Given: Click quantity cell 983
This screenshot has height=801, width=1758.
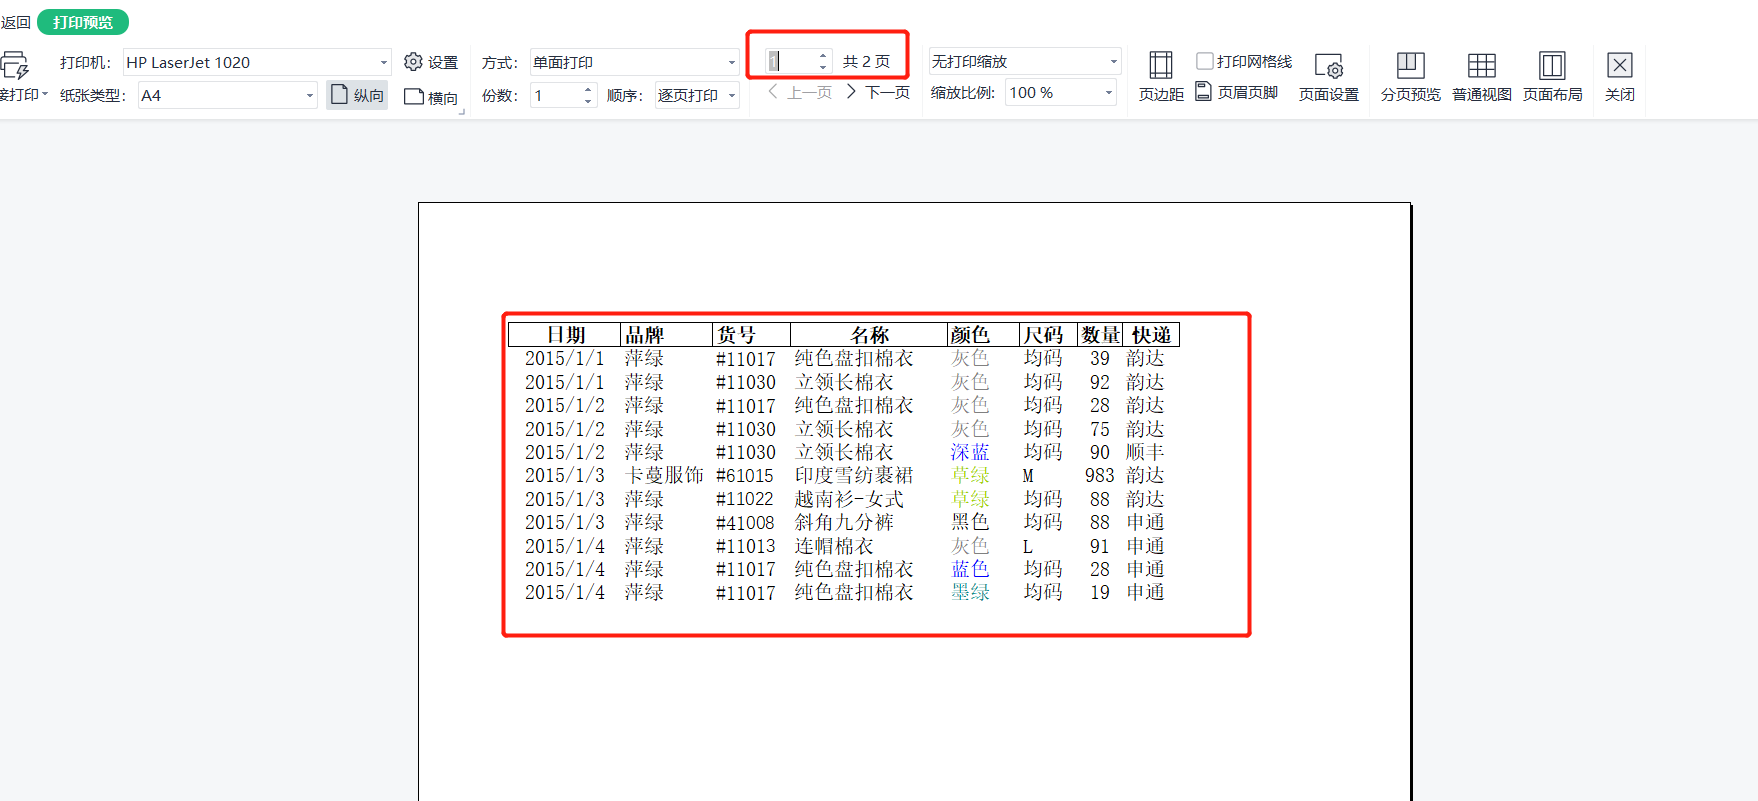Looking at the screenshot, I should (x=1099, y=475).
